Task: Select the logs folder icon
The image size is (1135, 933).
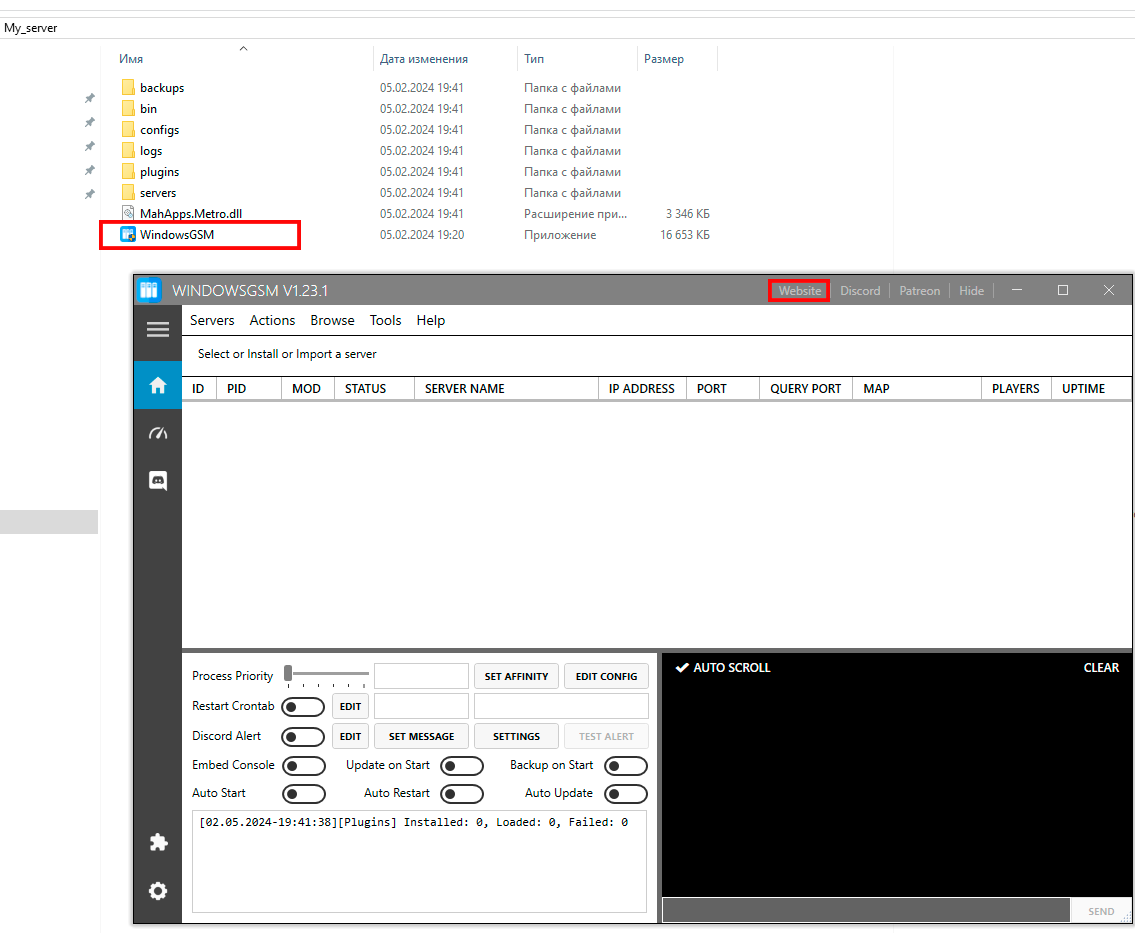Action: pos(128,151)
